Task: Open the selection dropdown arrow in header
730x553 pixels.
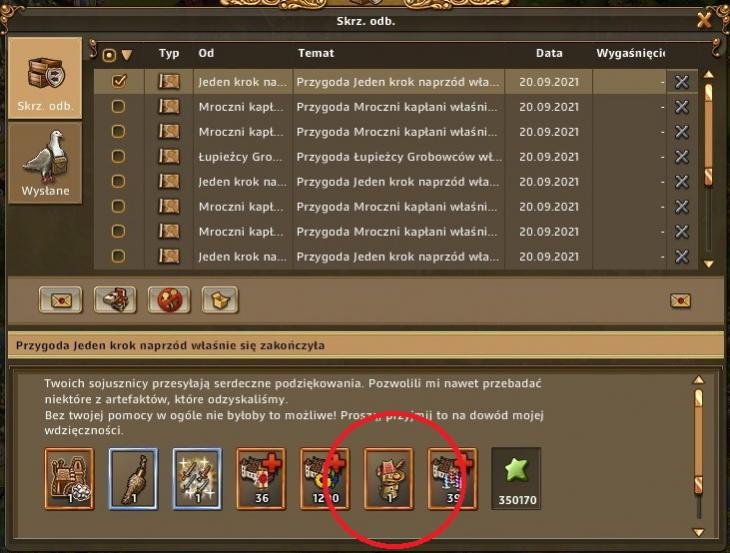Action: [x=127, y=55]
